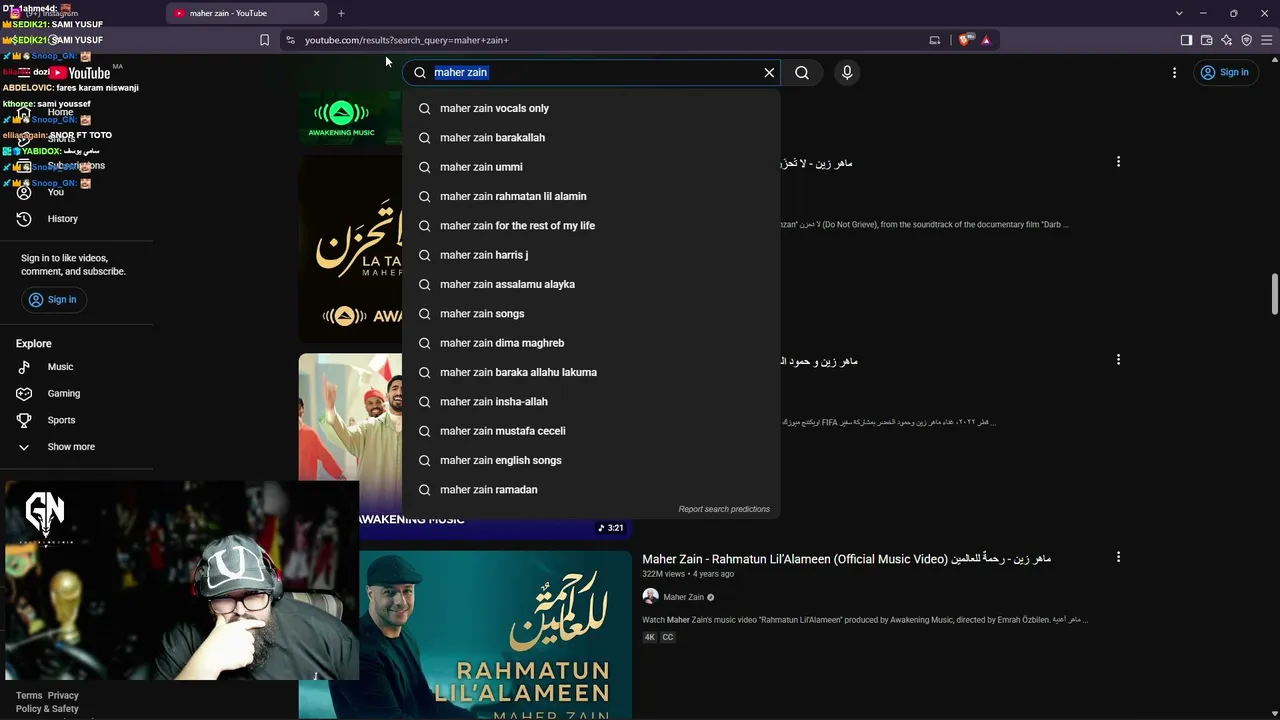Bookmark this page in the address bar
1280x720 pixels.
coord(264,40)
